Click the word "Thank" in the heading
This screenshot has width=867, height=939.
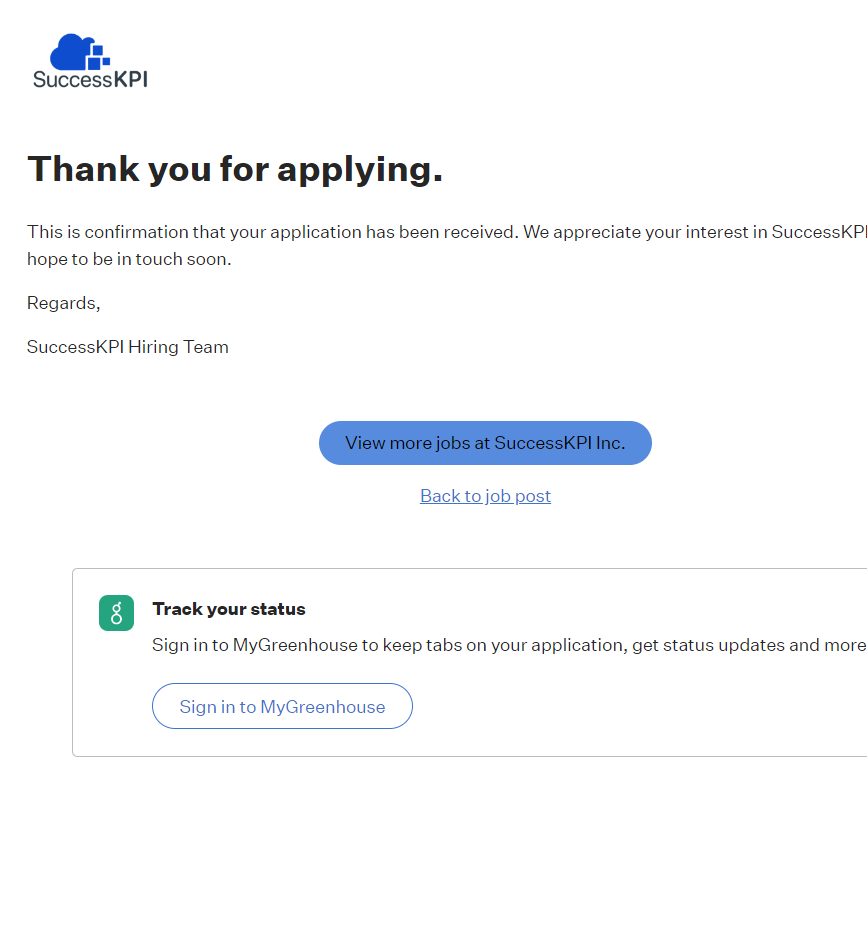click(83, 169)
